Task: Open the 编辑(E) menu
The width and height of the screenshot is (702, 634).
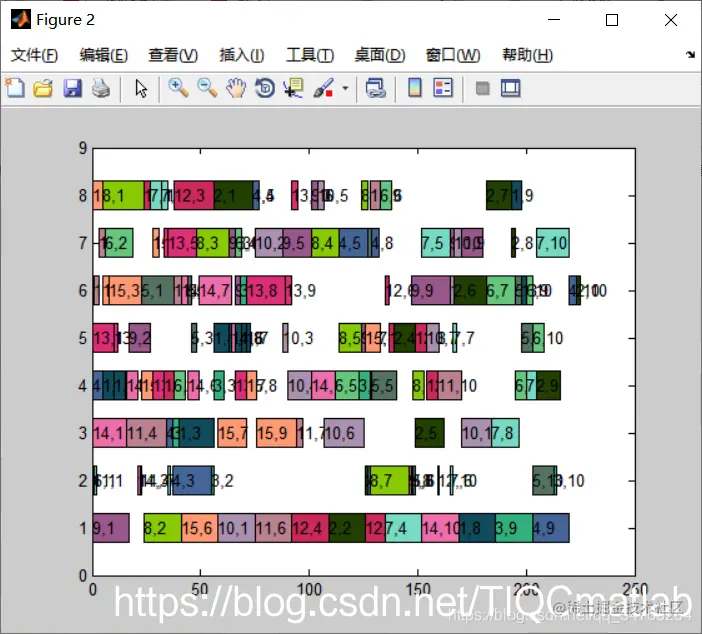Action: [x=104, y=55]
